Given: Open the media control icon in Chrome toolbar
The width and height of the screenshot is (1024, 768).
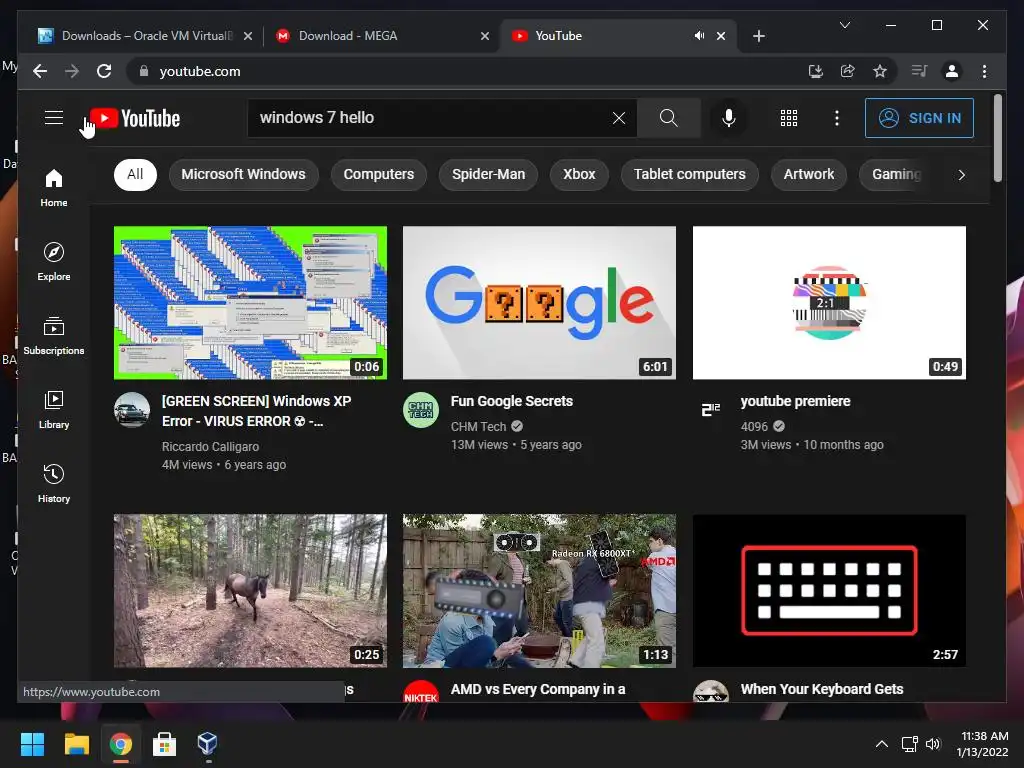Looking at the screenshot, I should click(919, 71).
